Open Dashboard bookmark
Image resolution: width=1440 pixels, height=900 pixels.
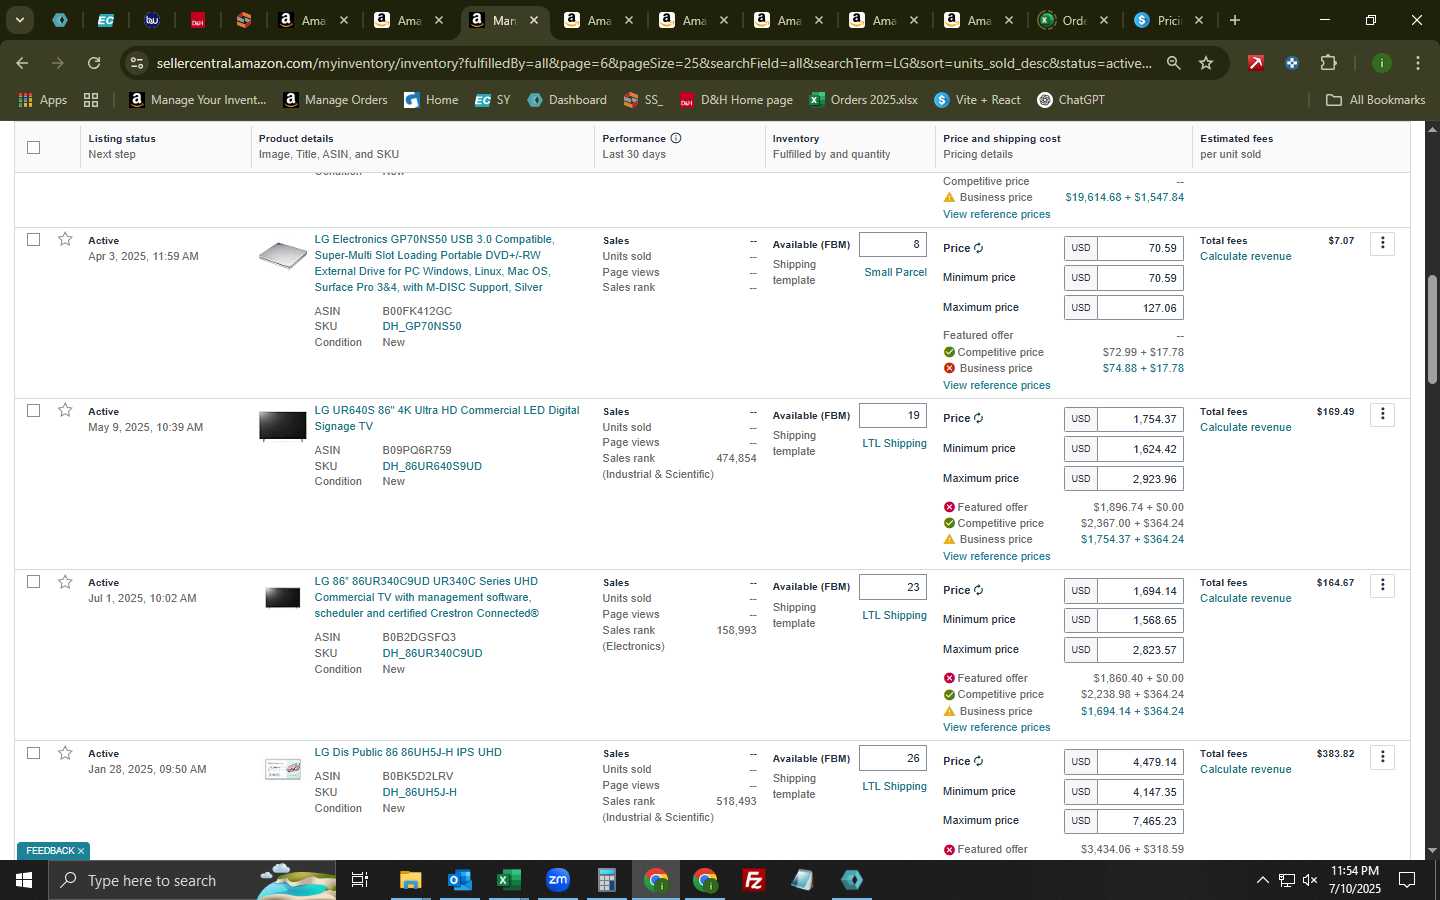567,100
